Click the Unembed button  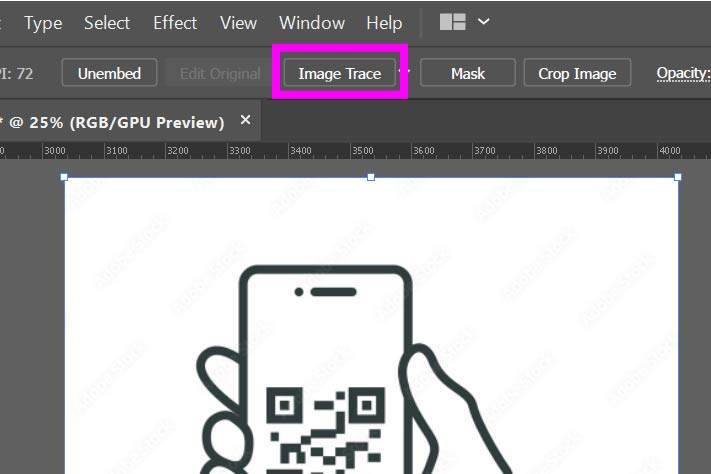(109, 73)
